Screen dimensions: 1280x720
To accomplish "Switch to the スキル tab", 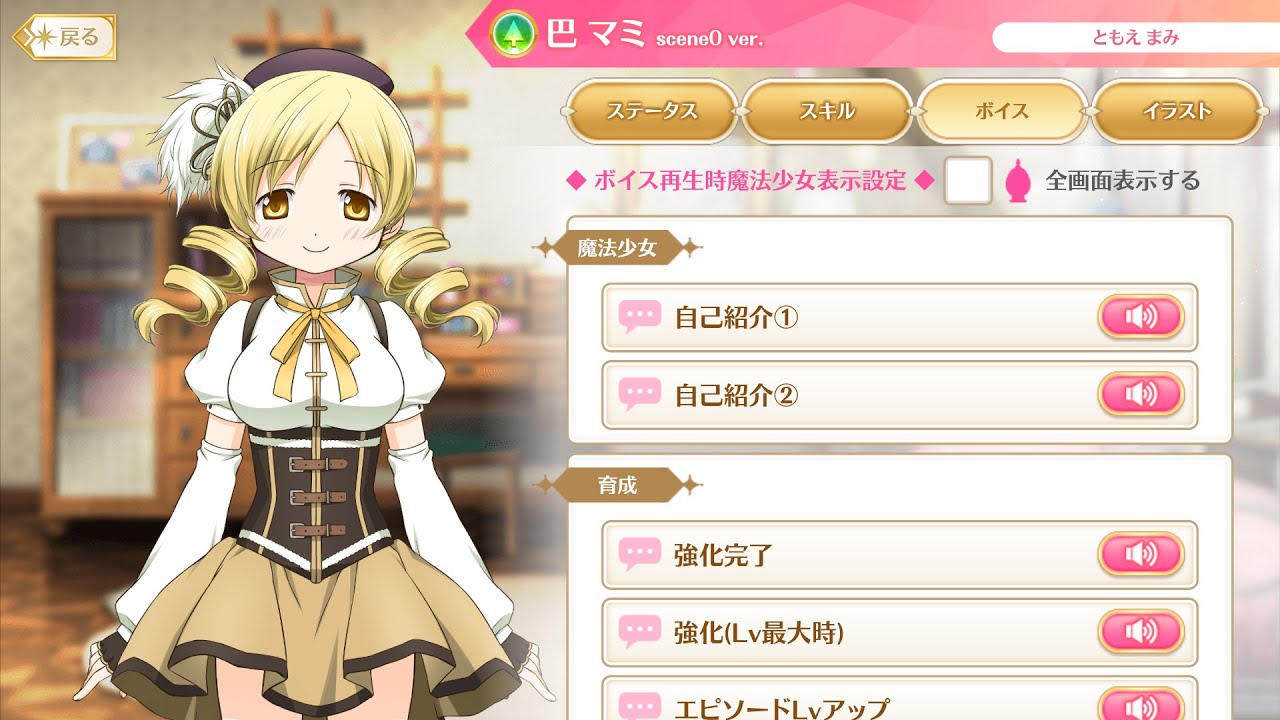I will click(x=827, y=111).
